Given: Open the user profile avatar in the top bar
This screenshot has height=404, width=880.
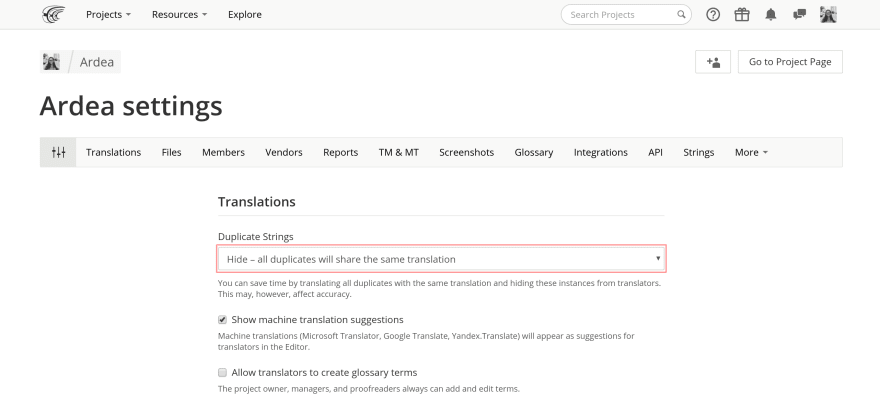Looking at the screenshot, I should 828,15.
